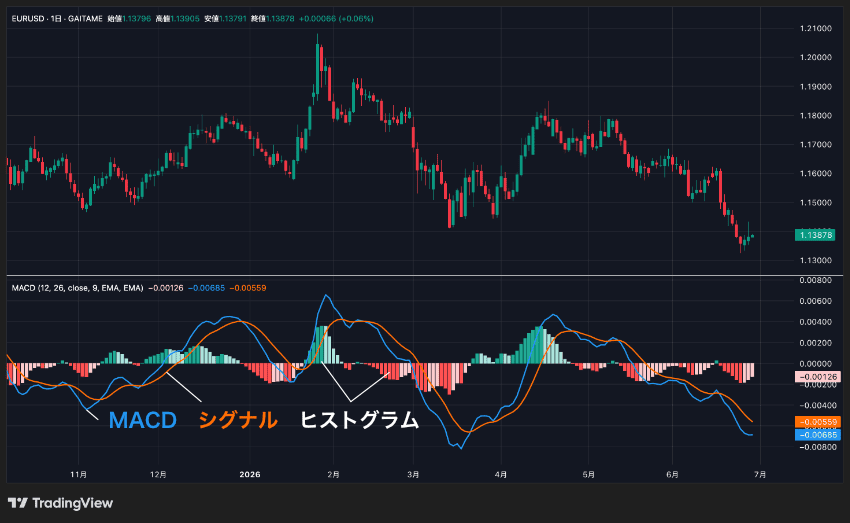The height and width of the screenshot is (523, 850).
Task: Click the white ヒストグラム annotation text
Action: (x=359, y=420)
